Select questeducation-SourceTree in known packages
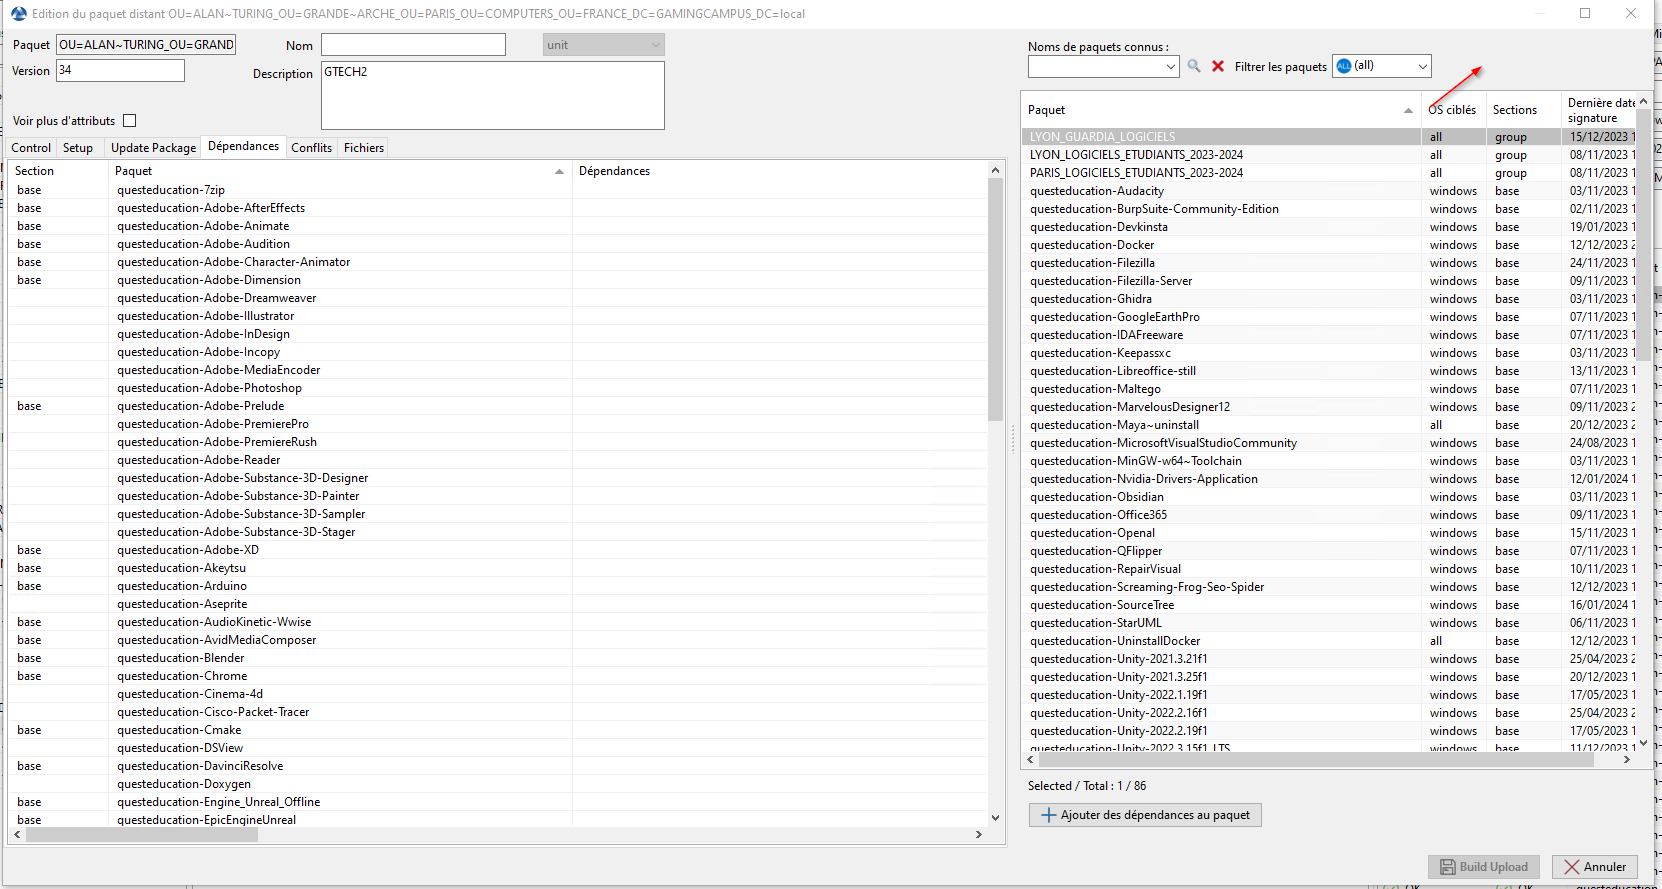Image resolution: width=1662 pixels, height=889 pixels. (x=1329, y=605)
